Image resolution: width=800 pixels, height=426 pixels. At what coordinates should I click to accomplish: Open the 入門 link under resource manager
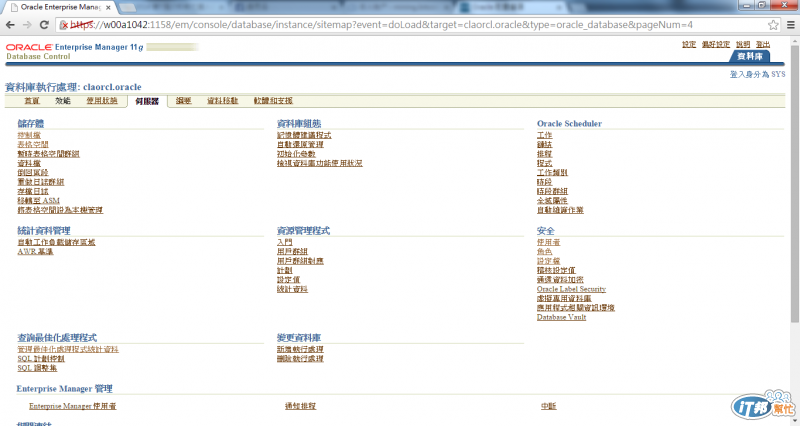[285, 242]
